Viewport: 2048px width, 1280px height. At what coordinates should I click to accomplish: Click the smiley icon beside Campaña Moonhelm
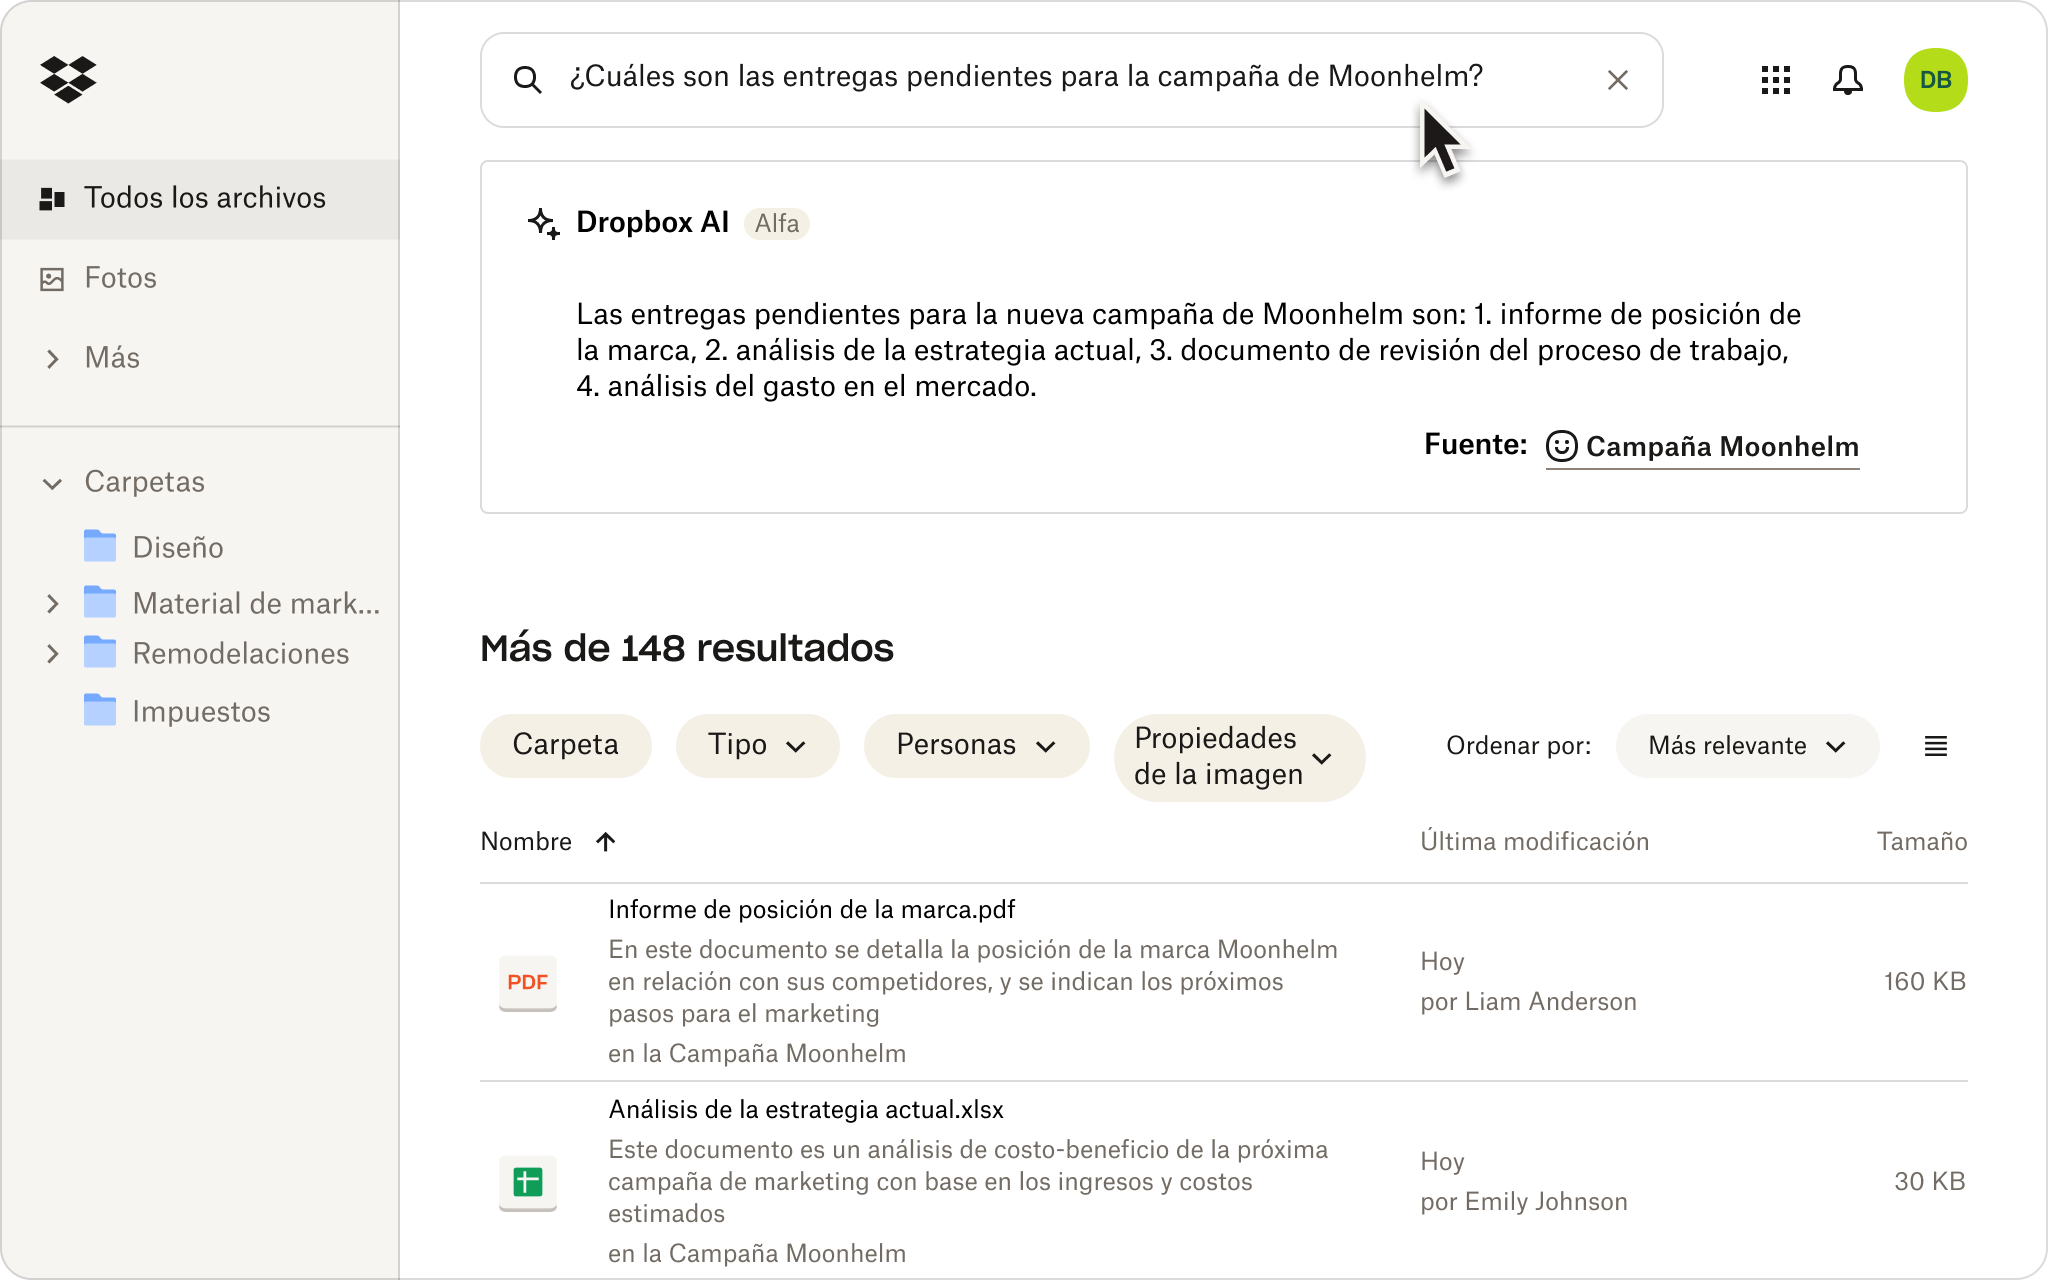click(x=1561, y=446)
